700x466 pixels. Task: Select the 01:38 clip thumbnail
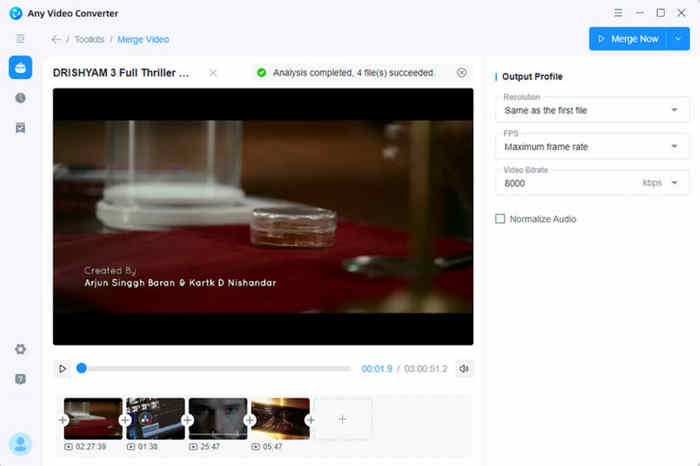(155, 419)
